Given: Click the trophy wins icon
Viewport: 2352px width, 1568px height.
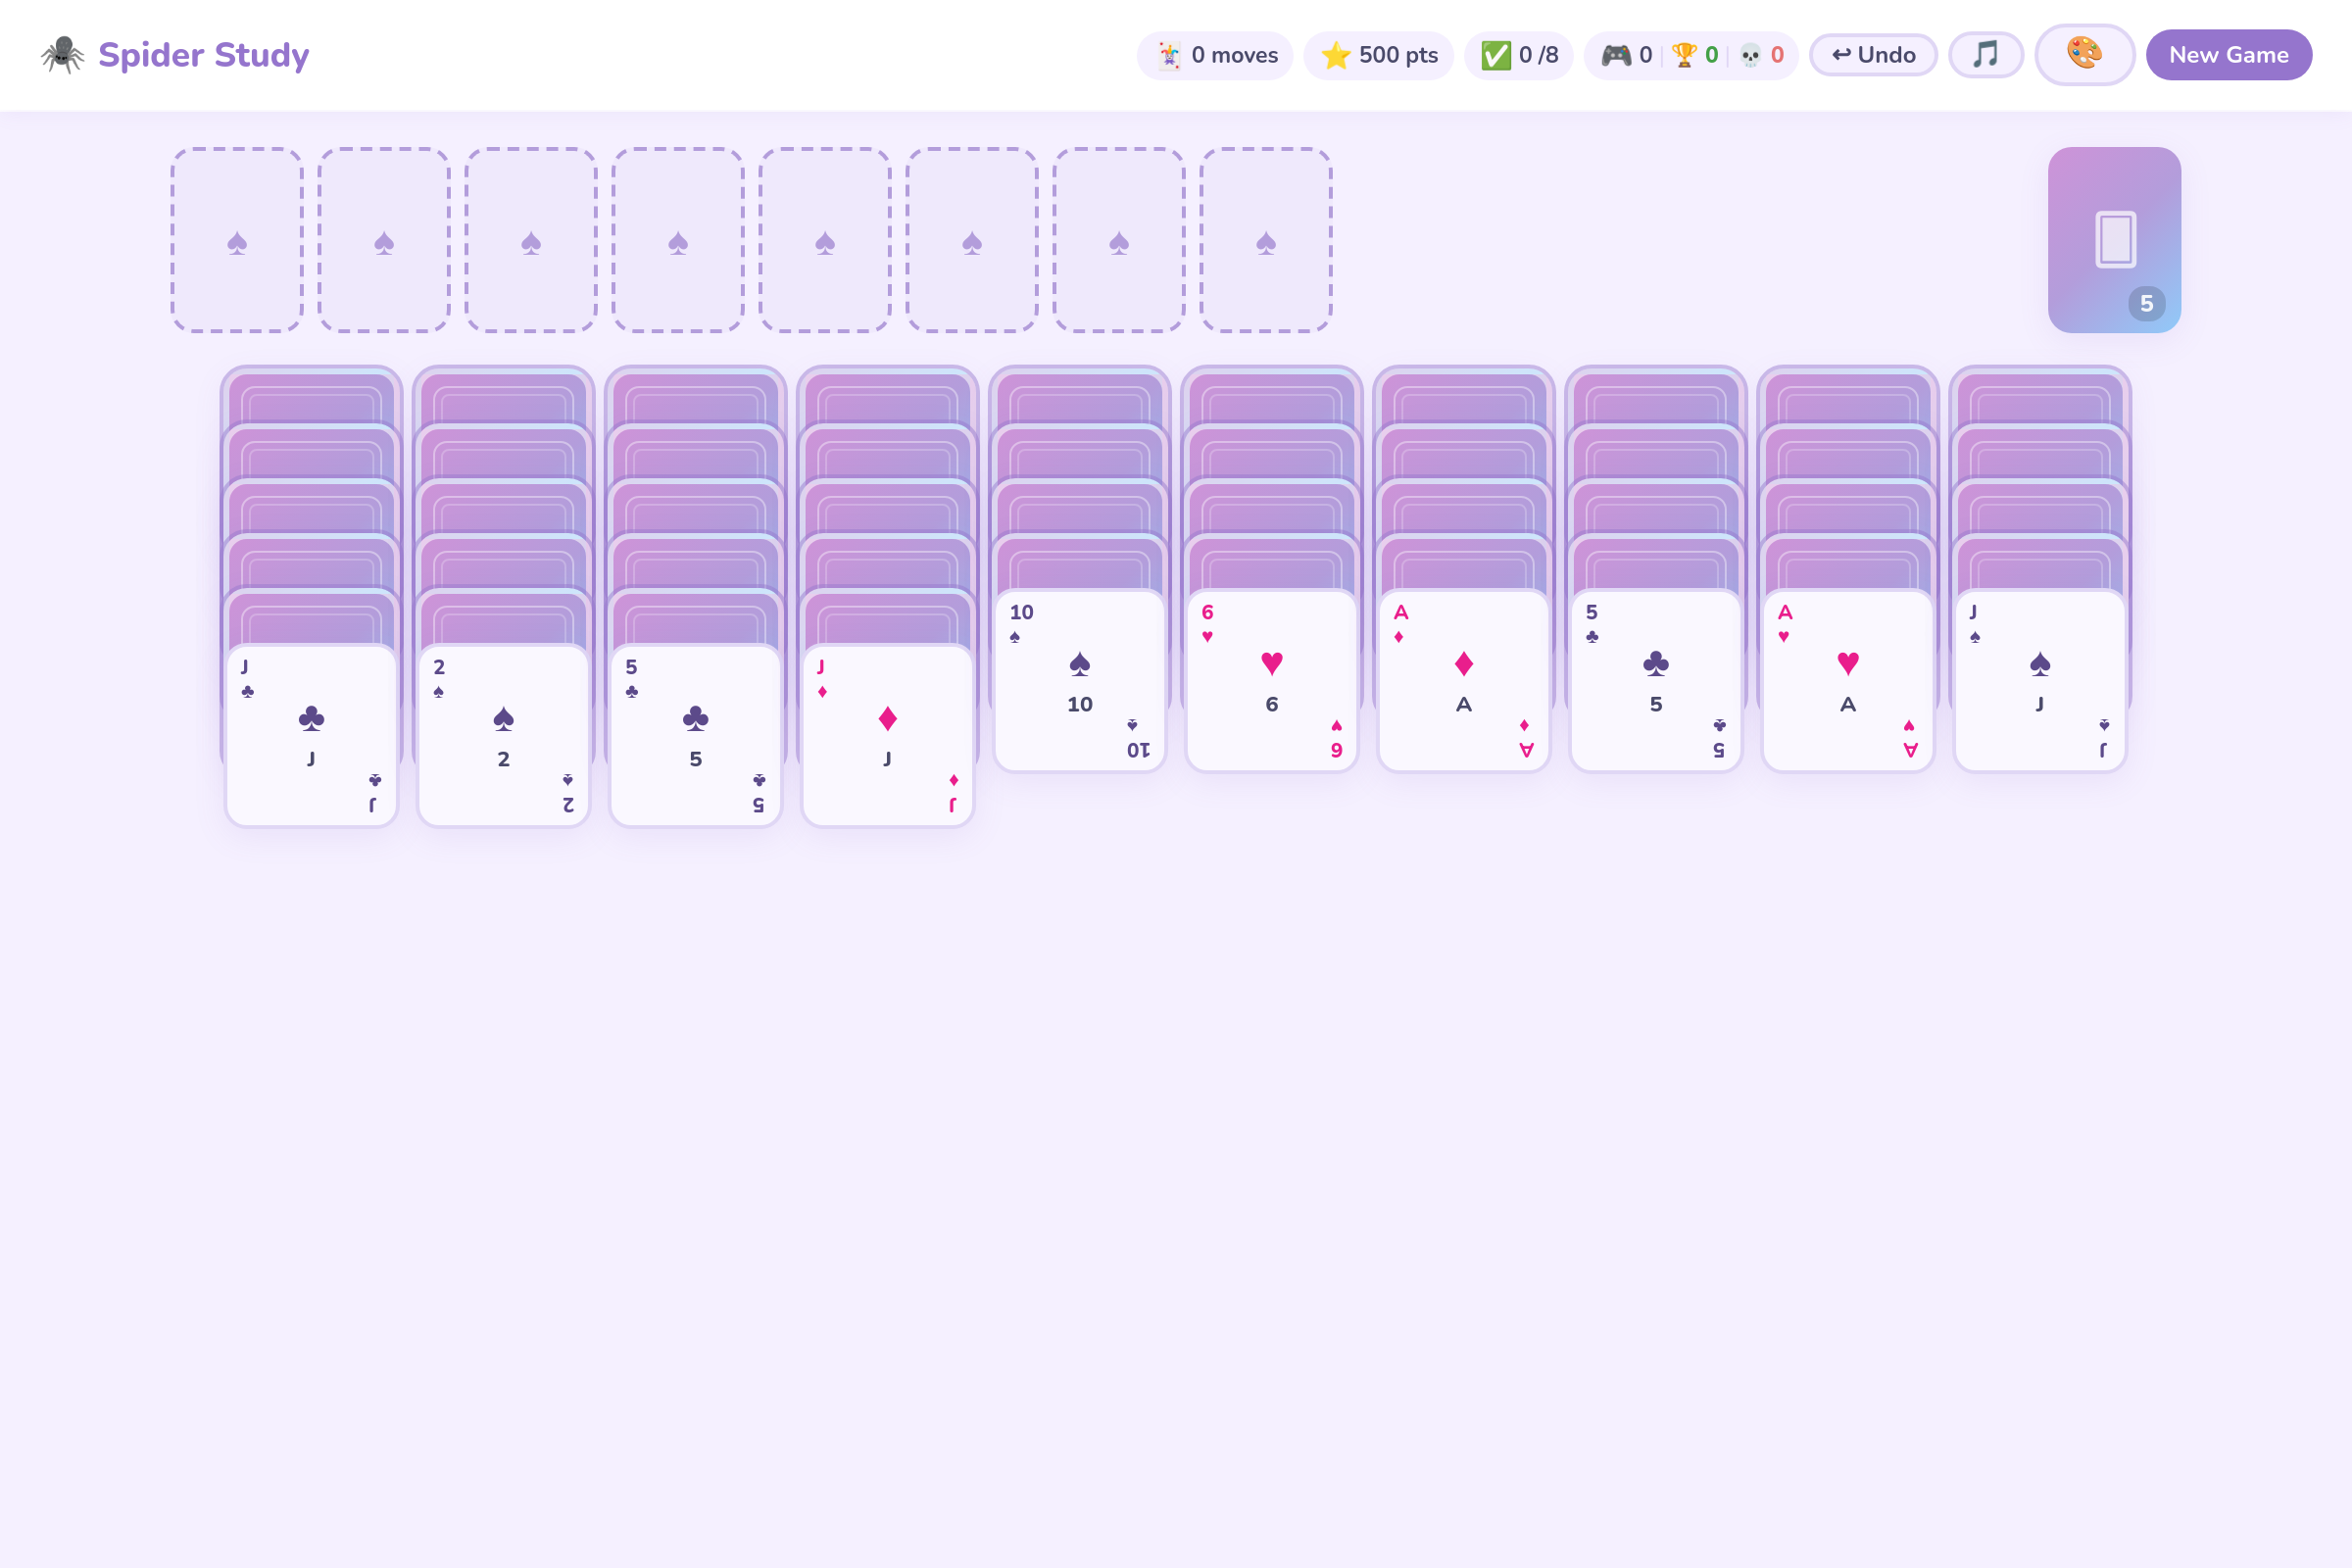Looking at the screenshot, I should click(1684, 55).
